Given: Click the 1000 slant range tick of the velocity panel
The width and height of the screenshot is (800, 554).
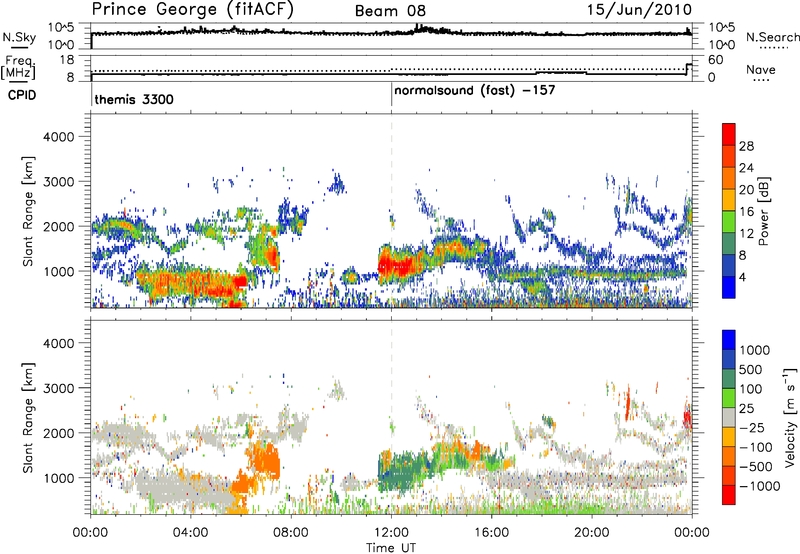Looking at the screenshot, I should (59, 478).
